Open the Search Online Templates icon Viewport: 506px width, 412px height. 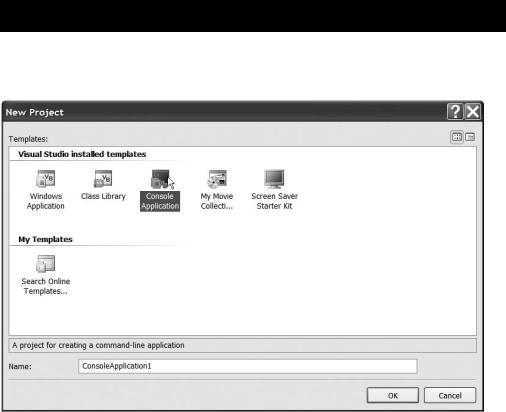[46, 264]
